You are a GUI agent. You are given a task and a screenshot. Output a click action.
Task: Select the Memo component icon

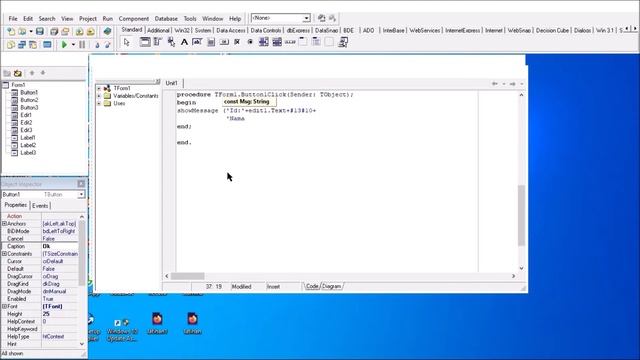[211, 42]
